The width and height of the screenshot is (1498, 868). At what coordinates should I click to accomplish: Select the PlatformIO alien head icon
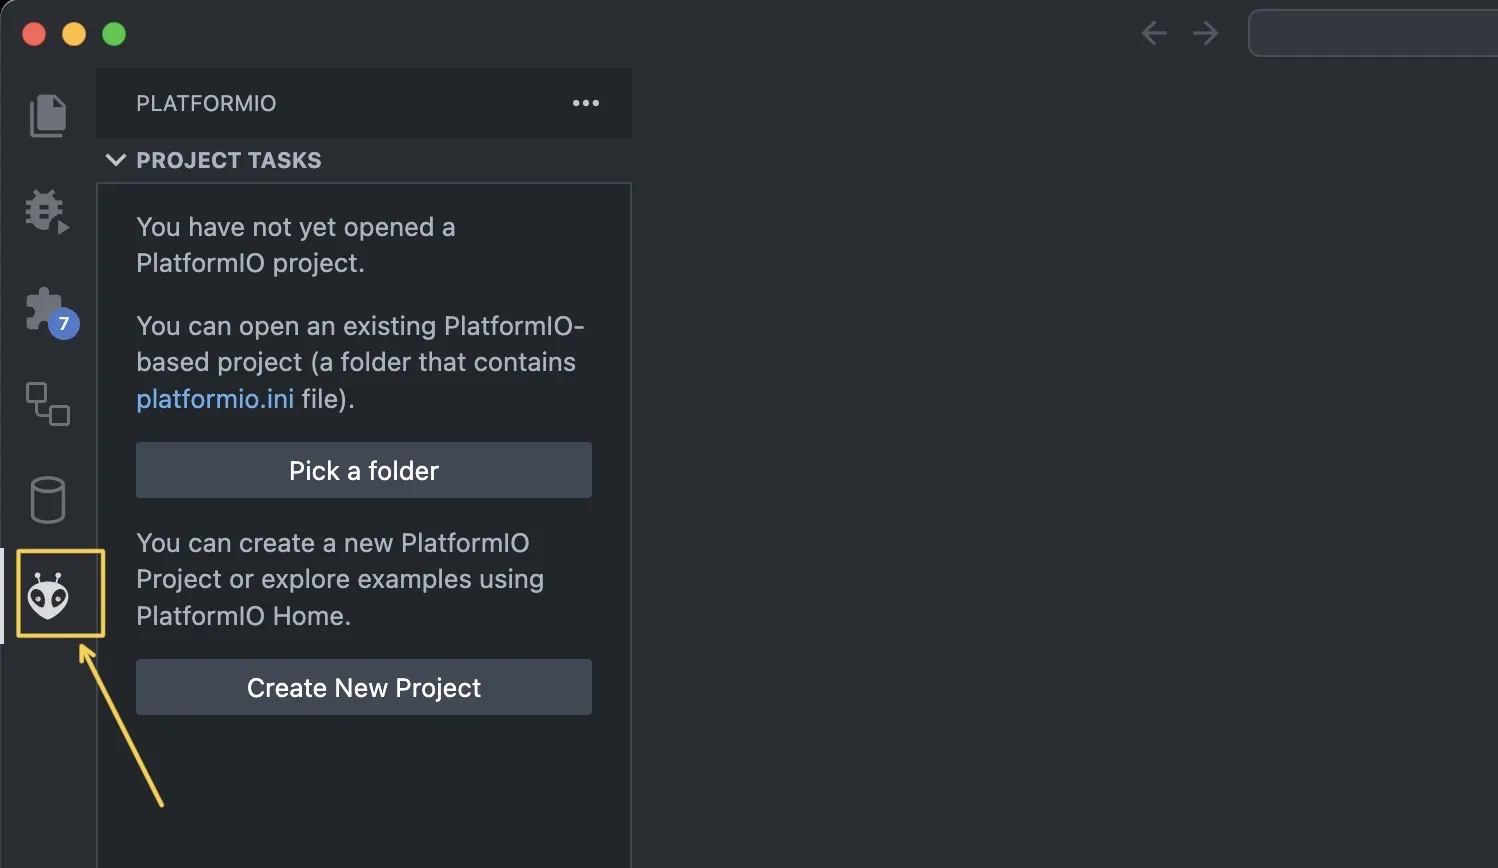coord(48,596)
